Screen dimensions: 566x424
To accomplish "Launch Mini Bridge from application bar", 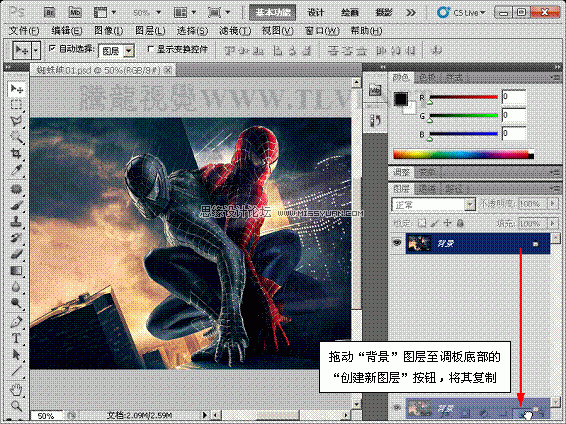I will [75, 13].
